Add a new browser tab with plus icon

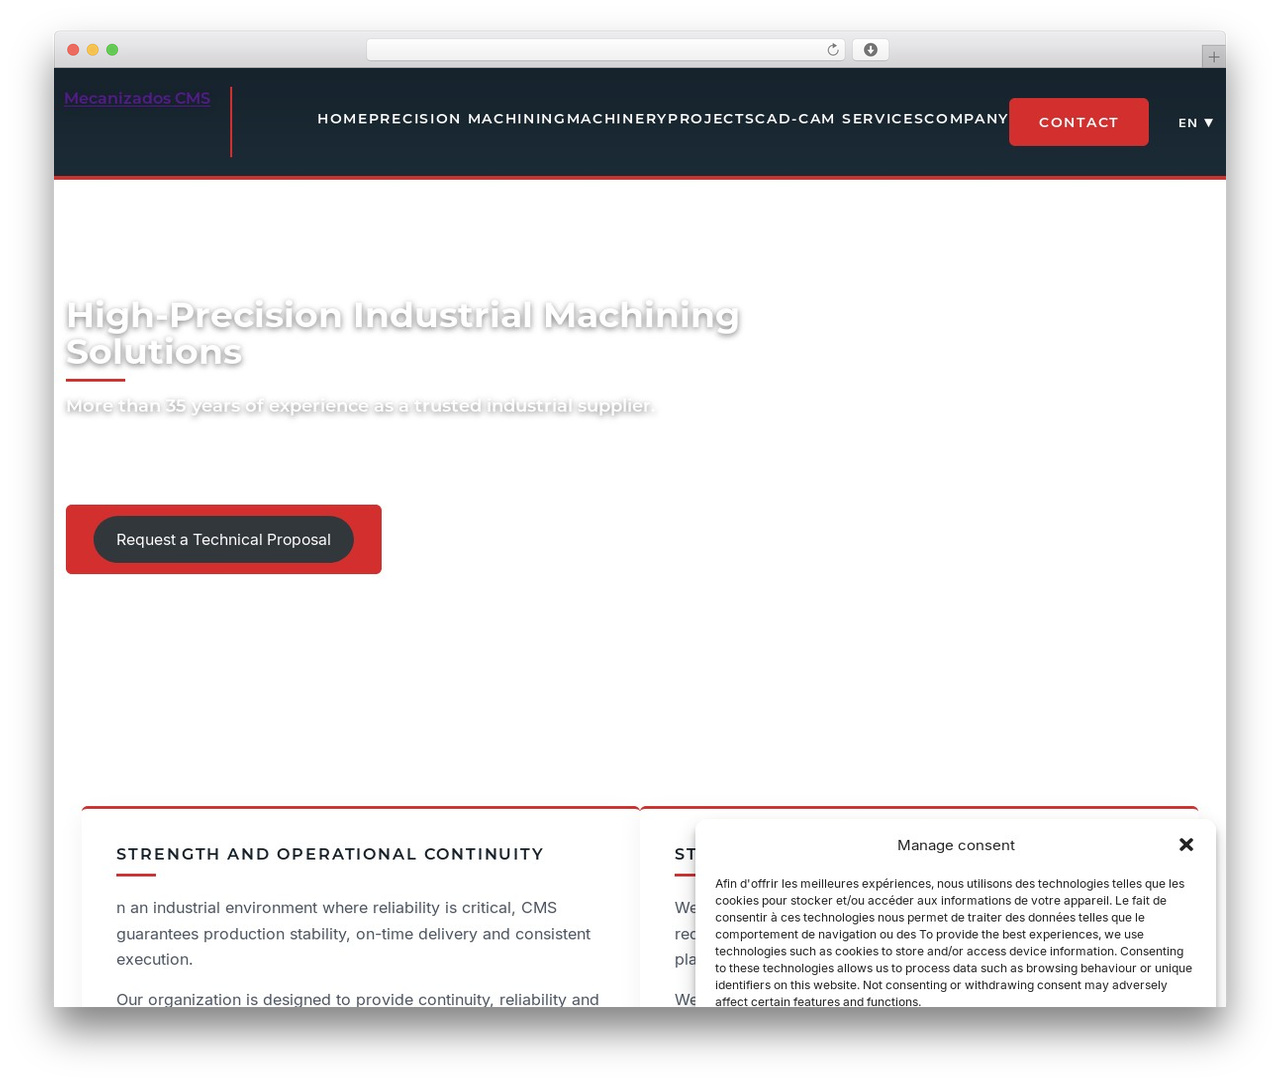(1213, 57)
